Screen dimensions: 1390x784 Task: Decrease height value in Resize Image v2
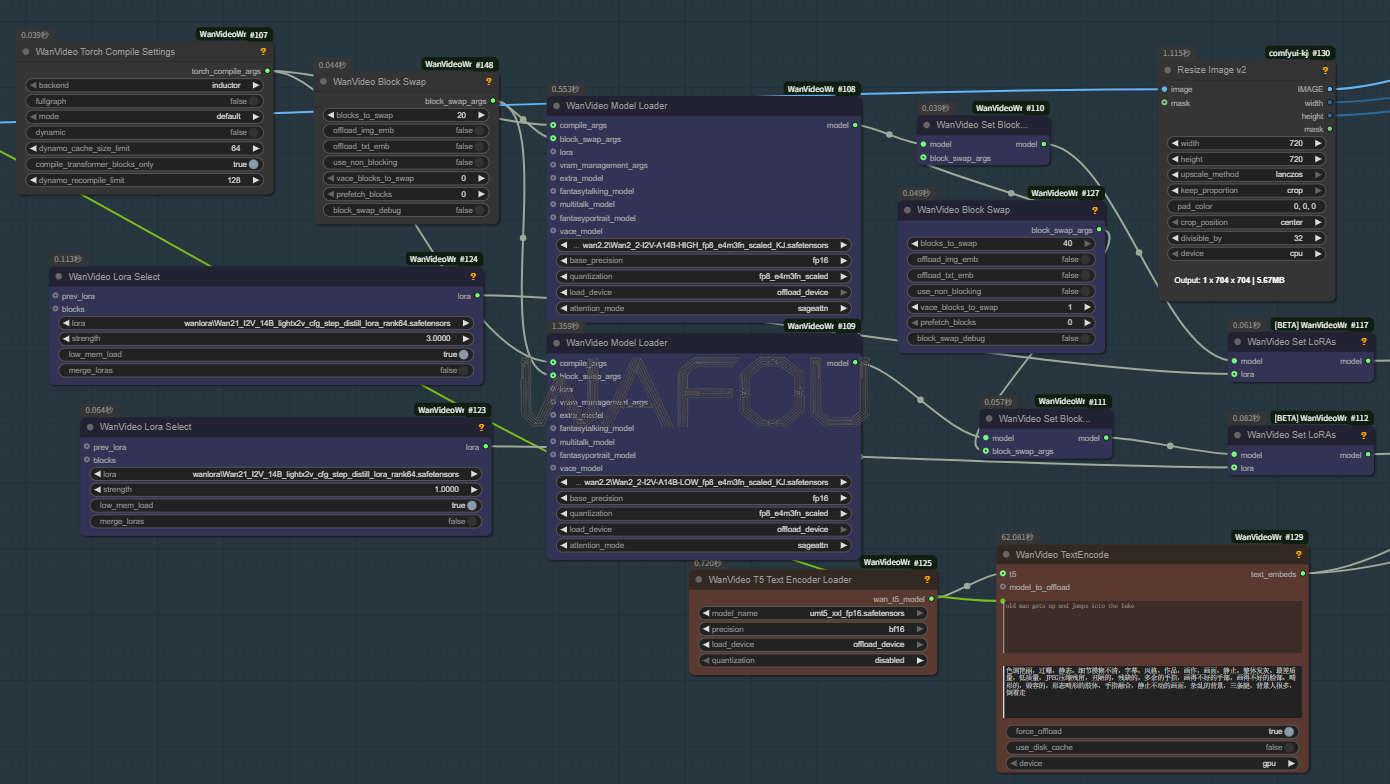(x=1175, y=159)
